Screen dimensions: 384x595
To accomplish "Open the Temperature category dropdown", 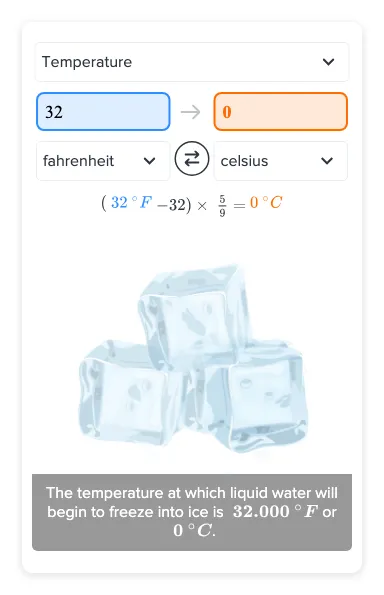I will point(192,62).
